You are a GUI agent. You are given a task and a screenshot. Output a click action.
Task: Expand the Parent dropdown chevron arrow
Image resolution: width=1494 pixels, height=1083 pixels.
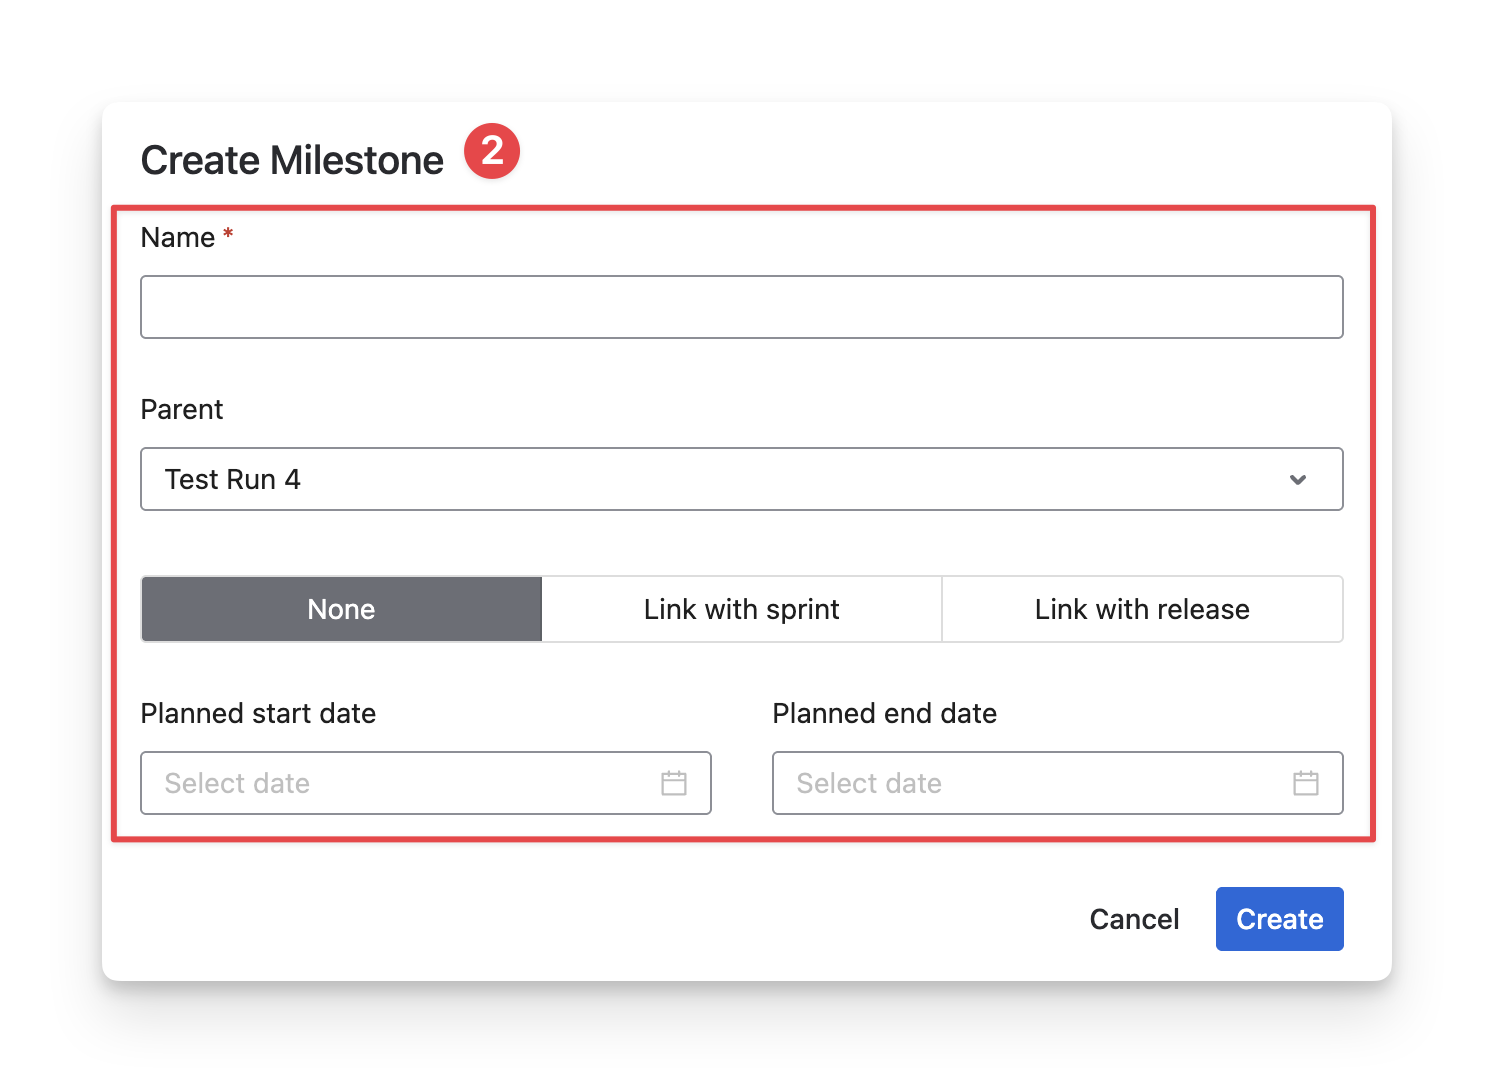[x=1298, y=480]
